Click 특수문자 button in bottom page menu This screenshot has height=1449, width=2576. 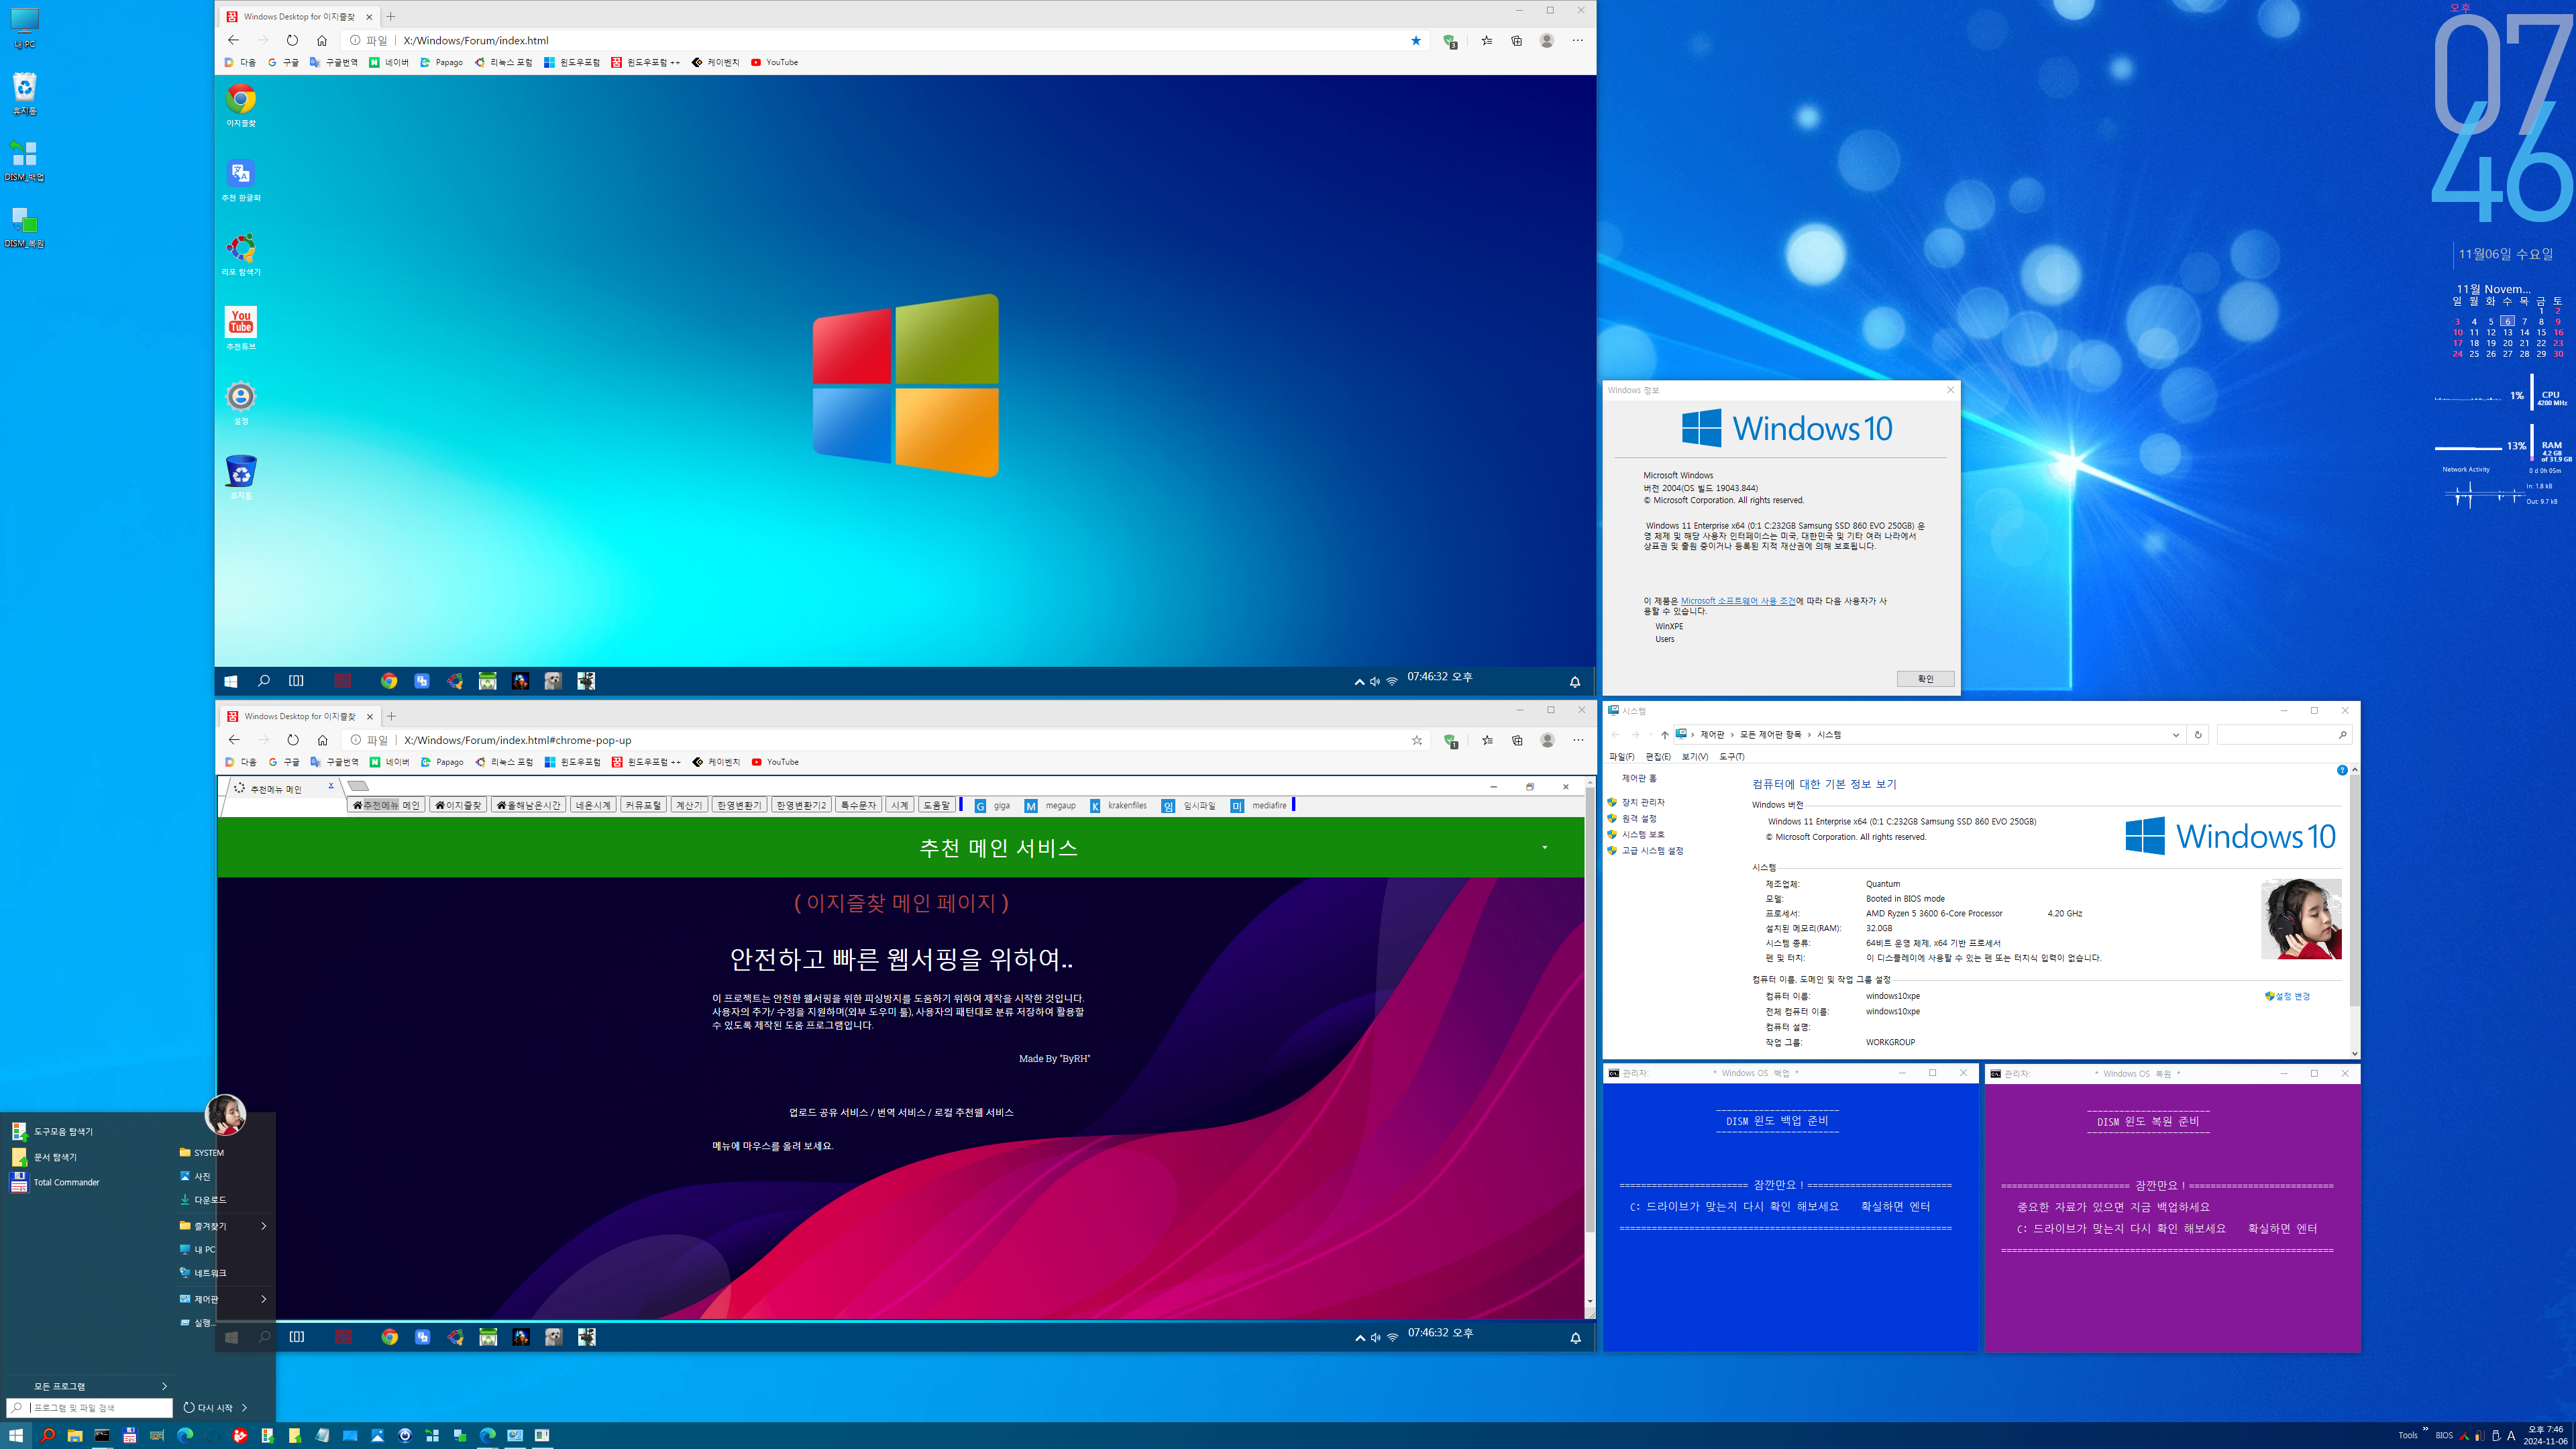[x=857, y=805]
